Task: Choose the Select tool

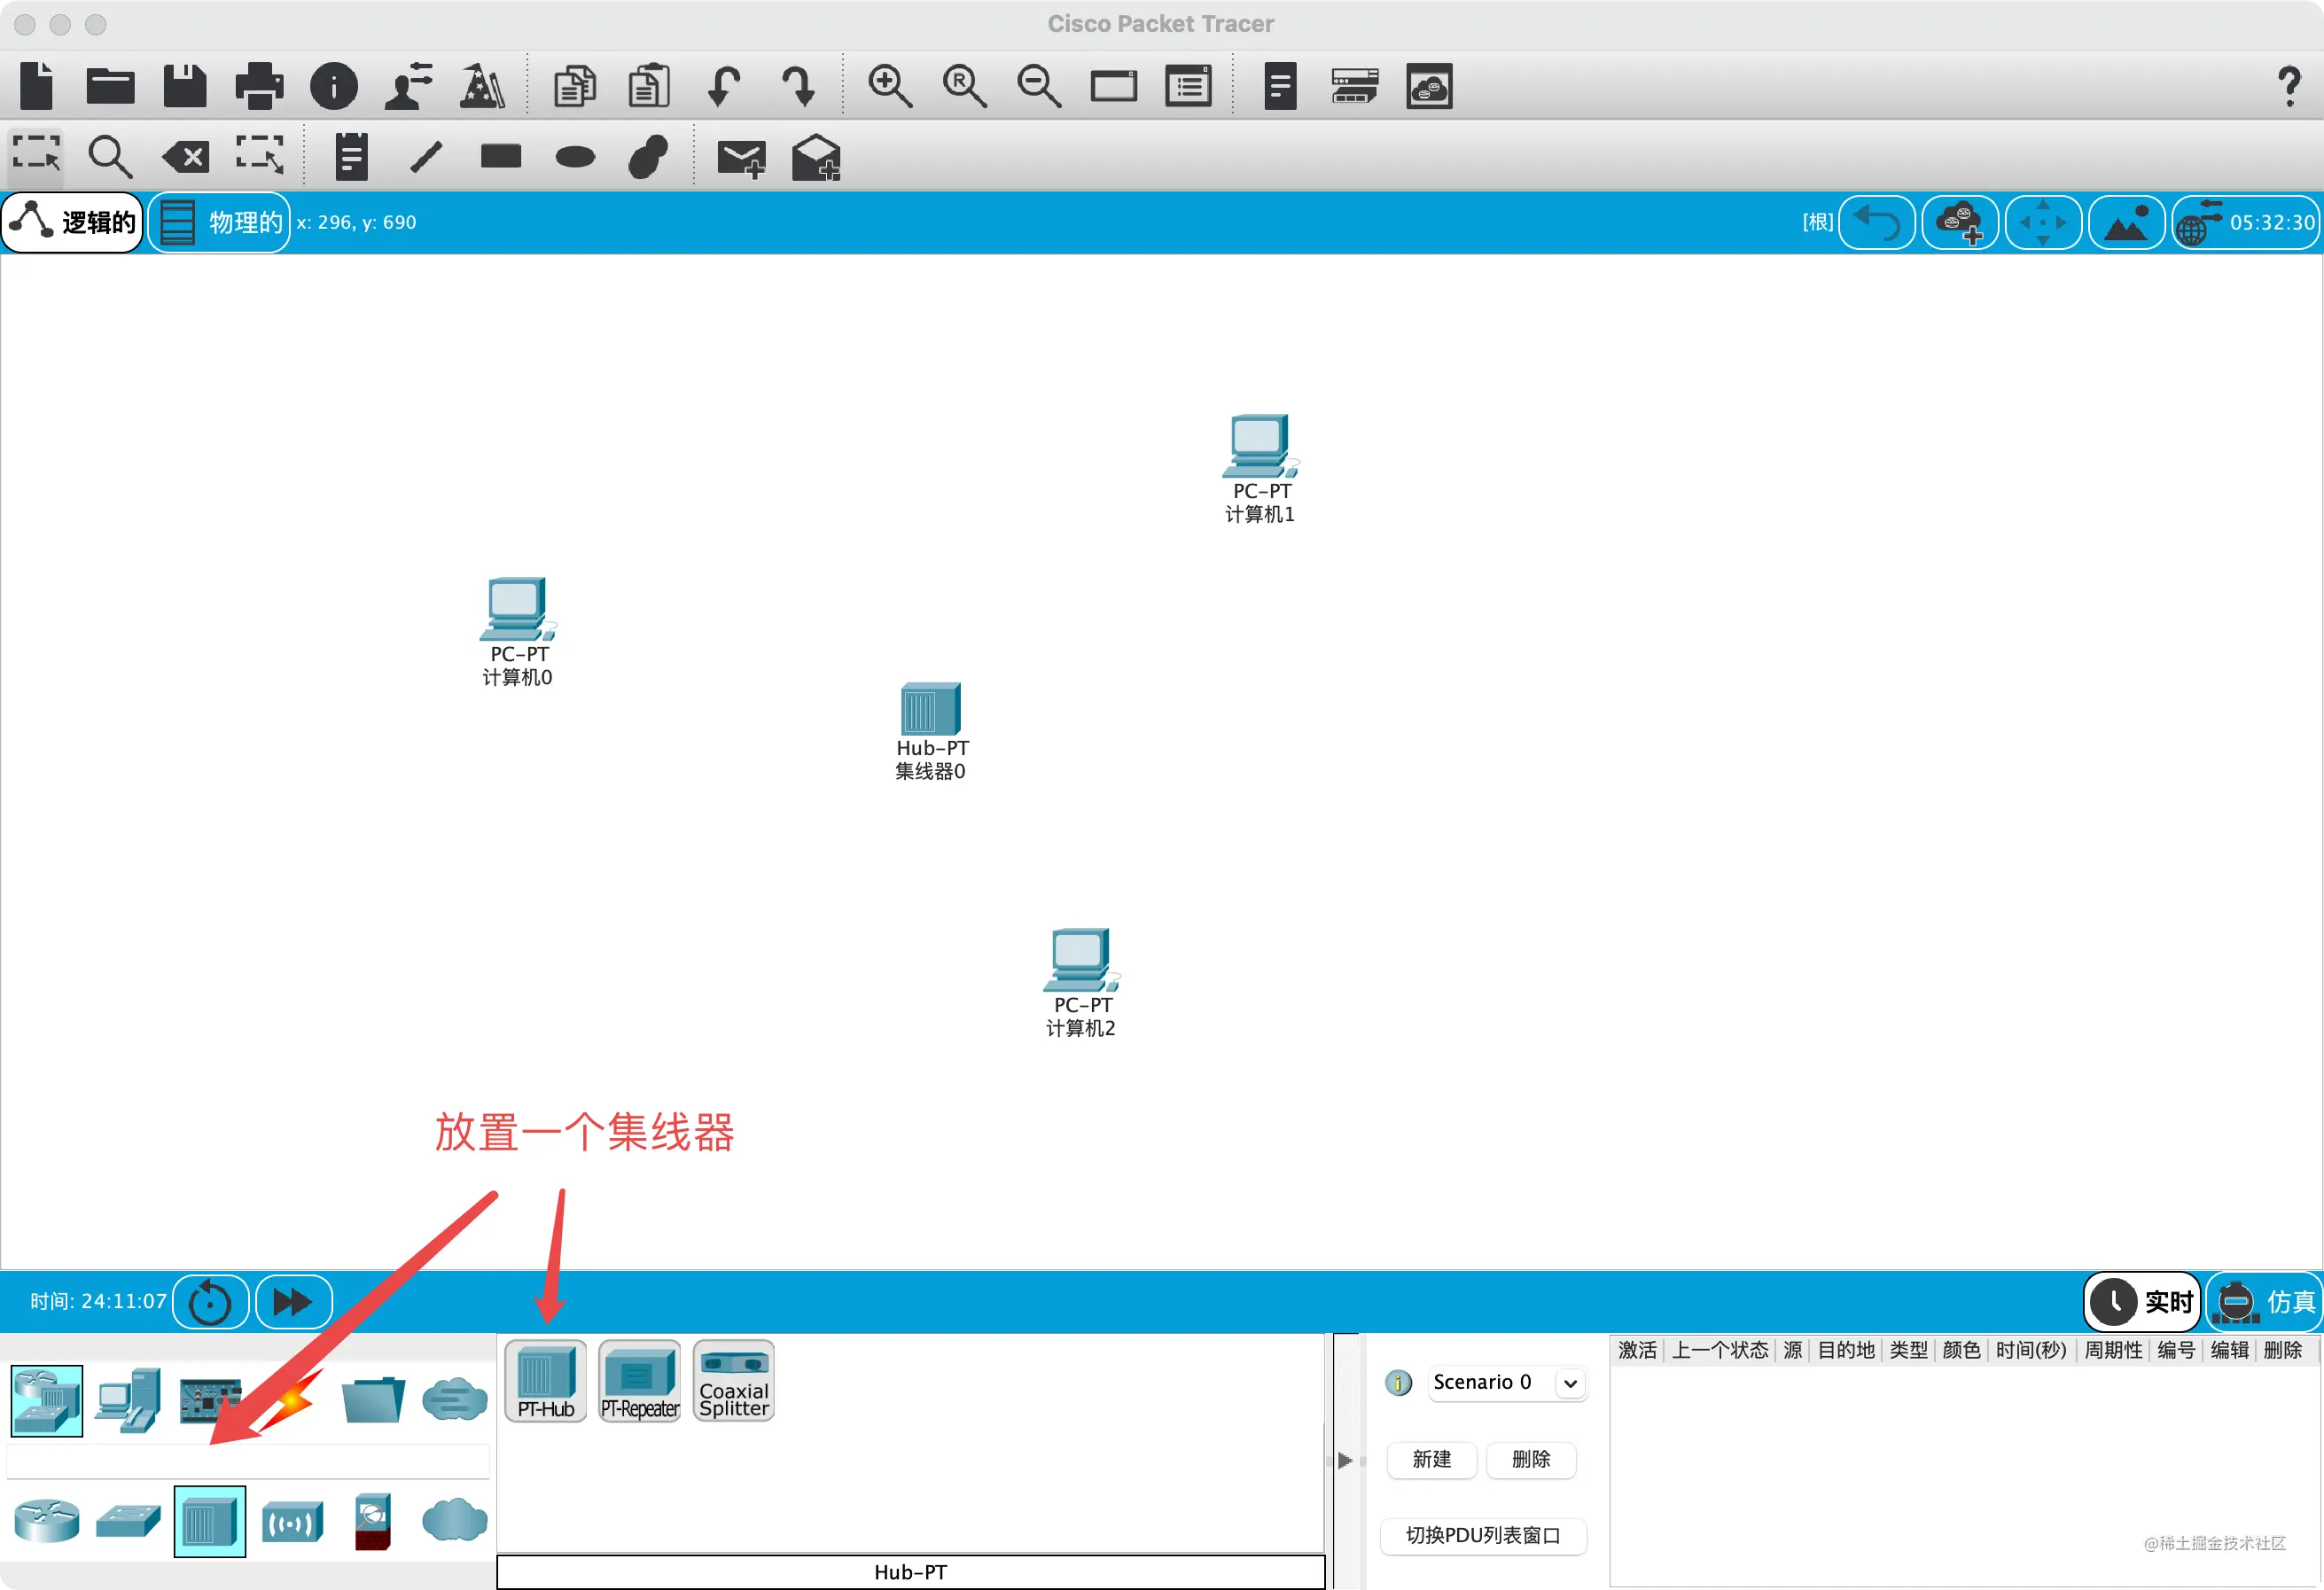Action: (x=37, y=156)
